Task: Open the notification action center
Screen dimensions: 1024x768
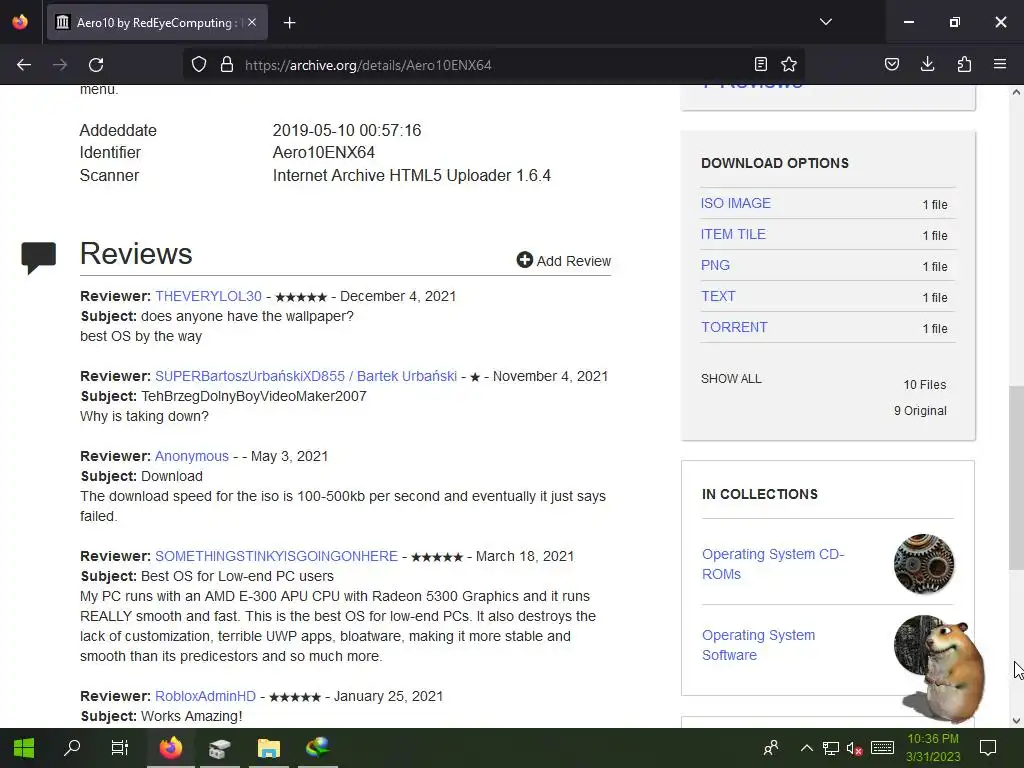Action: click(988, 748)
